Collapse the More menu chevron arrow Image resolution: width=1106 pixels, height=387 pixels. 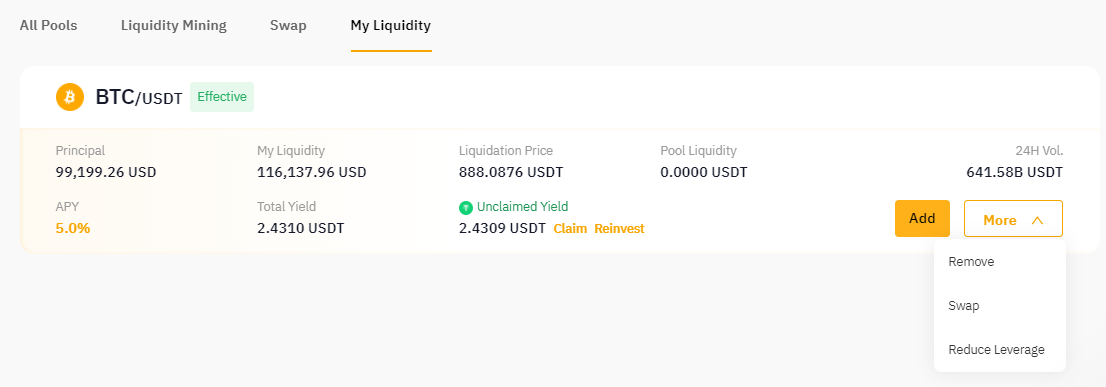(1037, 221)
